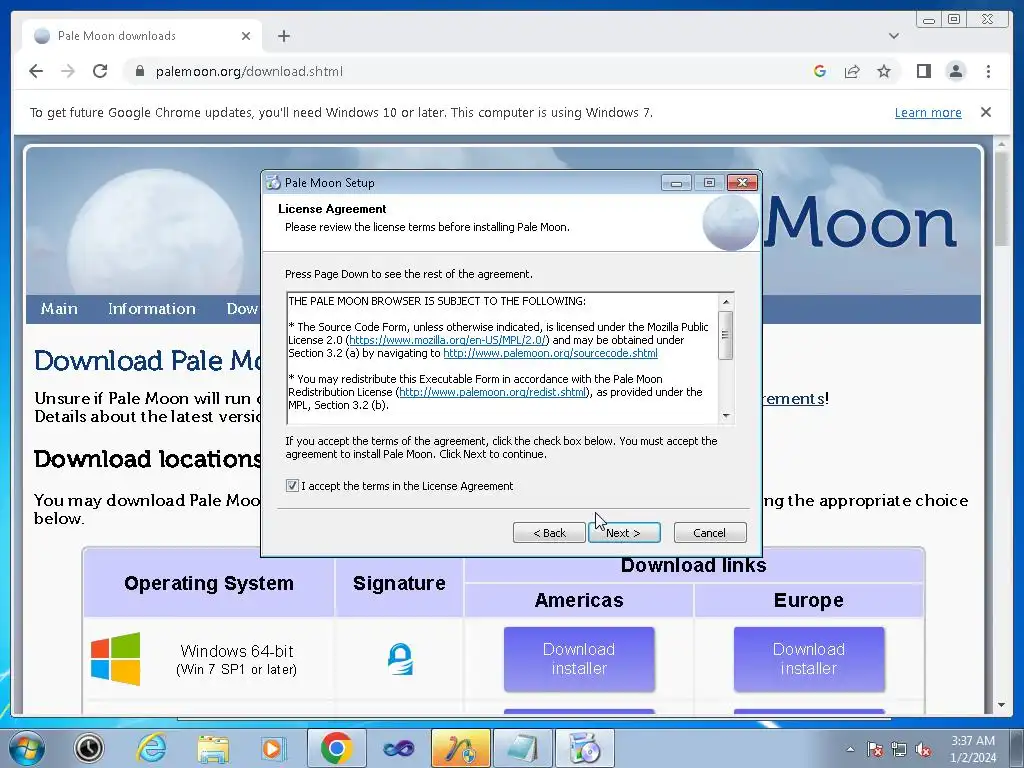This screenshot has width=1024, height=768.
Task: Open the clock application in the taskbar
Action: [x=89, y=748]
